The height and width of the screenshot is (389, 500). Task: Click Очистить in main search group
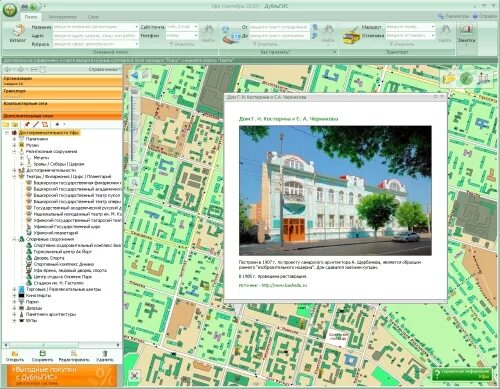182,44
